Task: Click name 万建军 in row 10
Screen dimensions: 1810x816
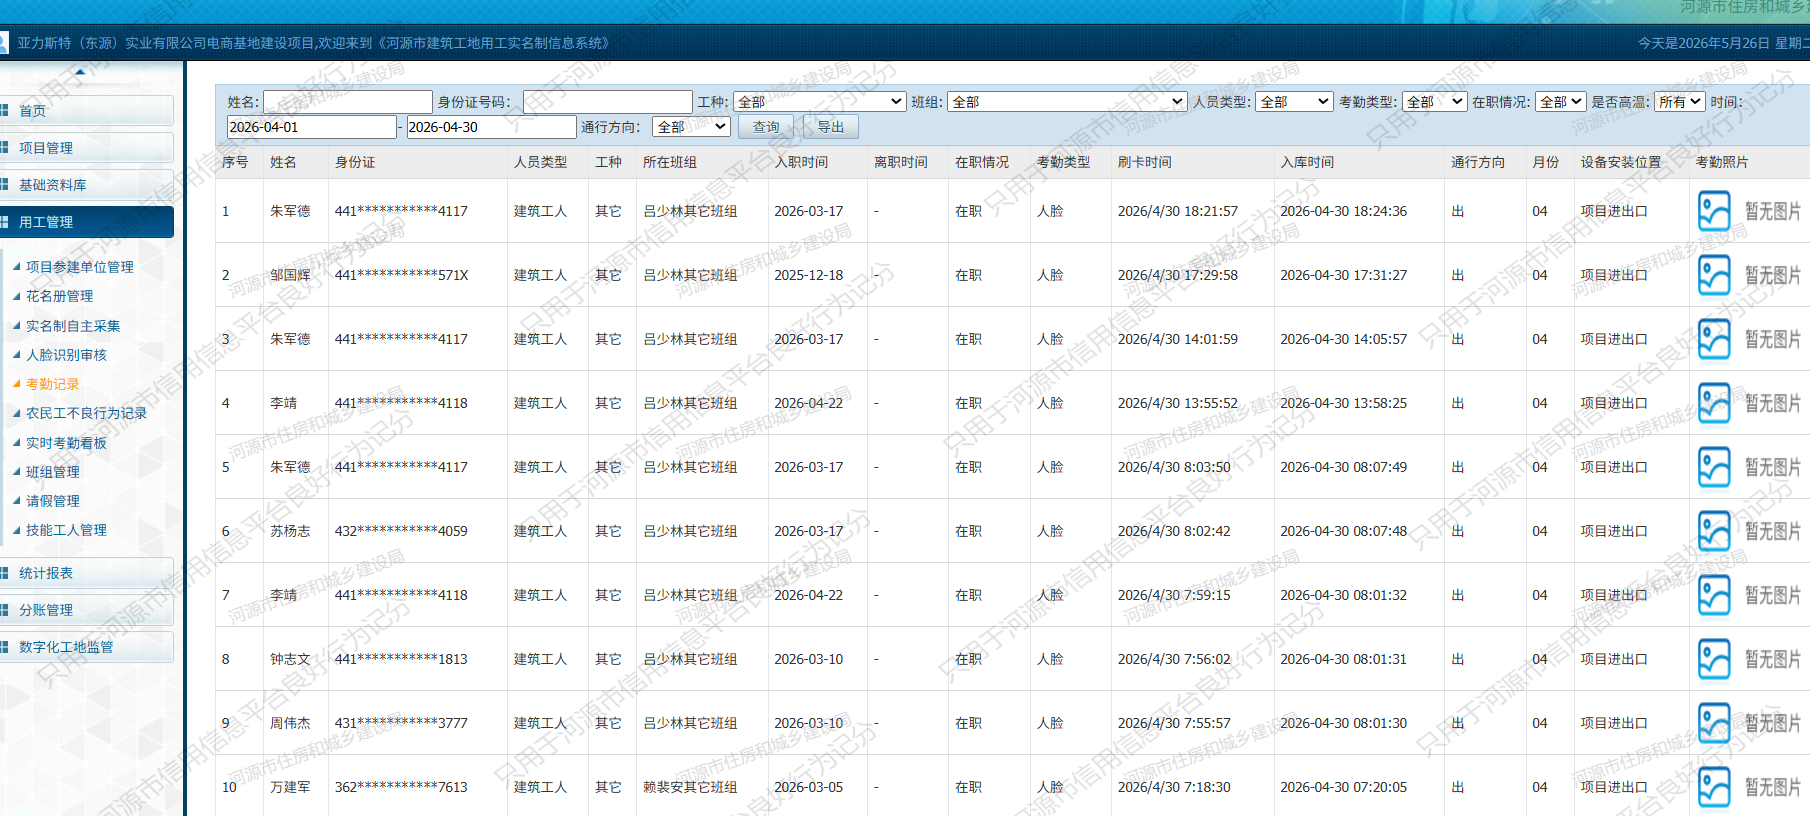Action: (x=290, y=787)
